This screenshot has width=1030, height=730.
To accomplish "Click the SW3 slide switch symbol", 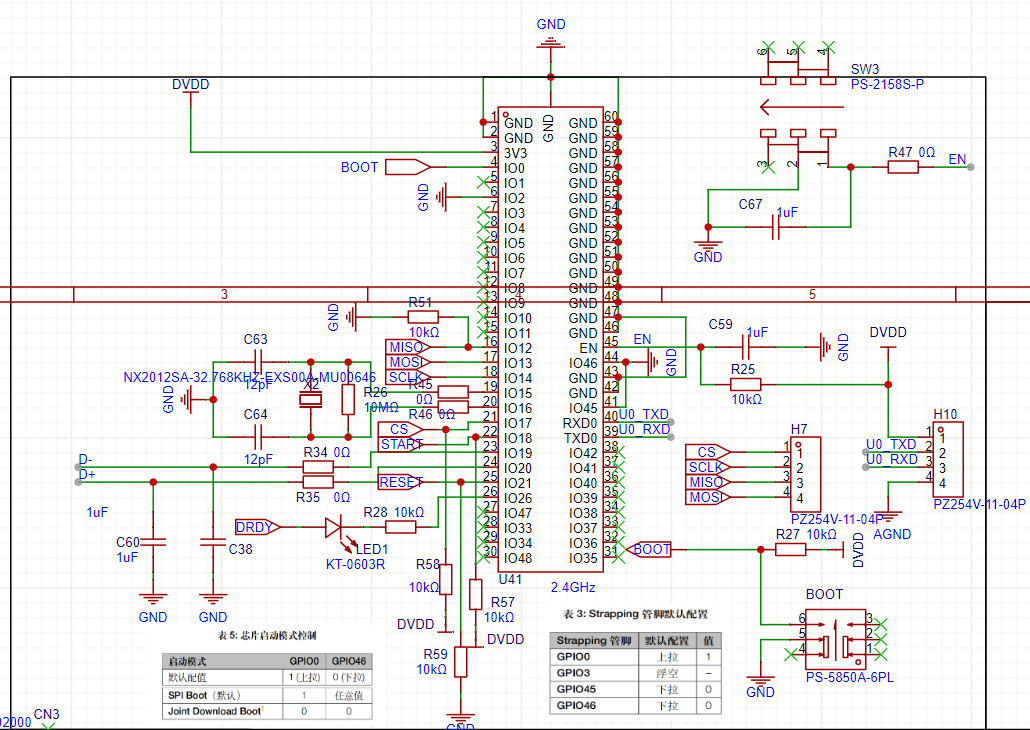I will tap(798, 107).
